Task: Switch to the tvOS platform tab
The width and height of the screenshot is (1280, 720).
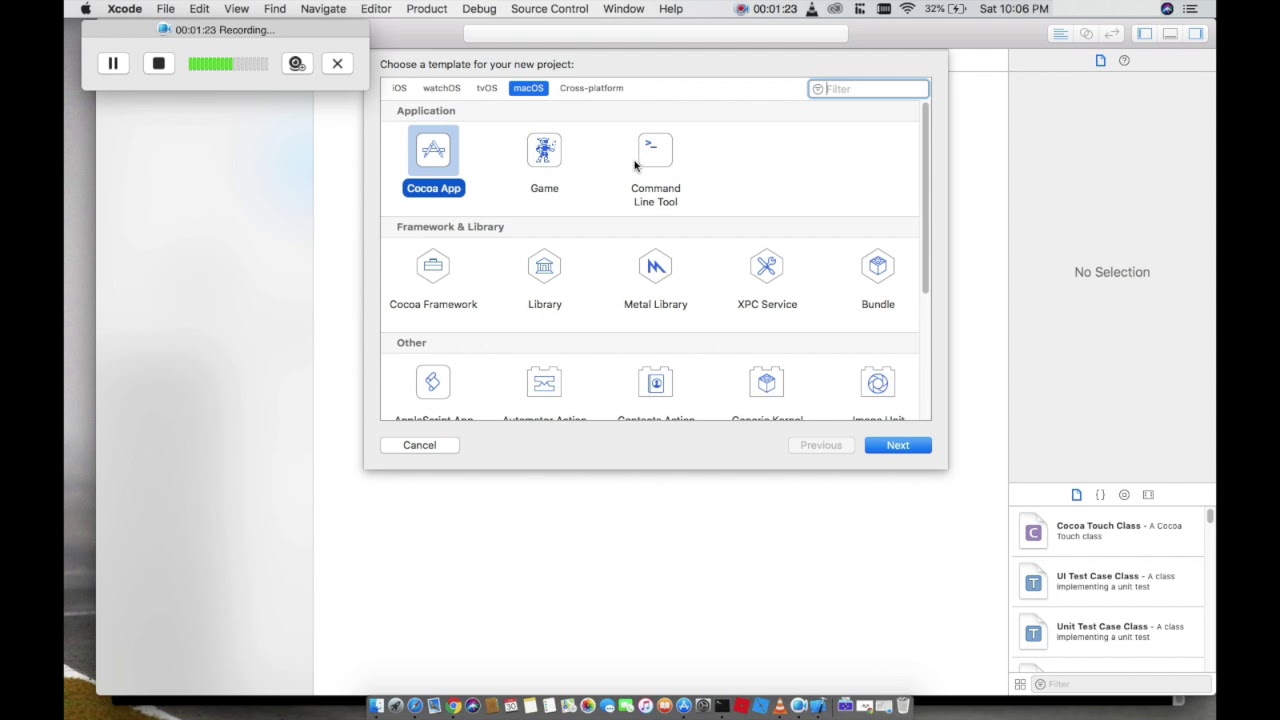Action: pyautogui.click(x=487, y=88)
